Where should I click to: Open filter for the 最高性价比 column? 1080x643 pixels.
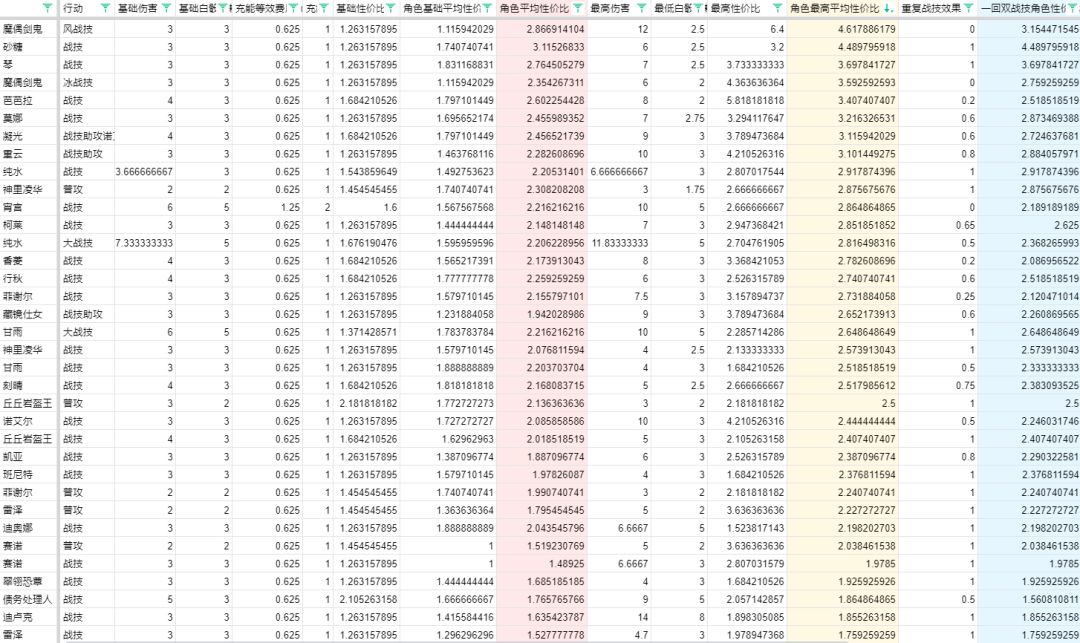777,8
